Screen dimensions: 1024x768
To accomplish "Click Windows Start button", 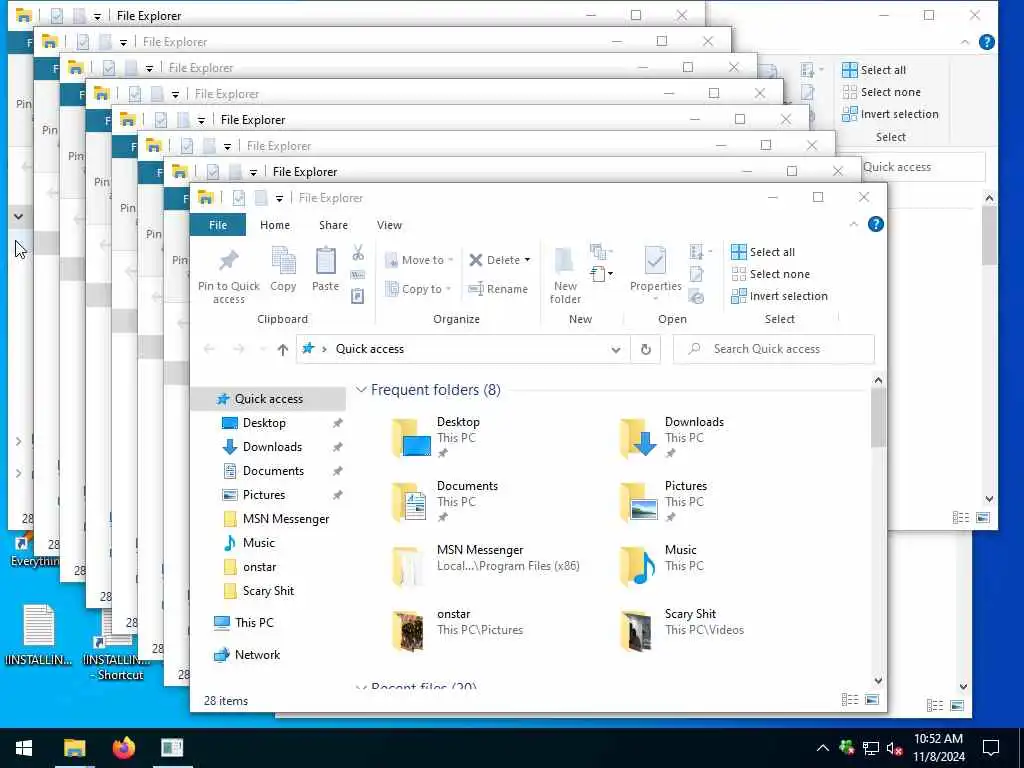I will (24, 748).
